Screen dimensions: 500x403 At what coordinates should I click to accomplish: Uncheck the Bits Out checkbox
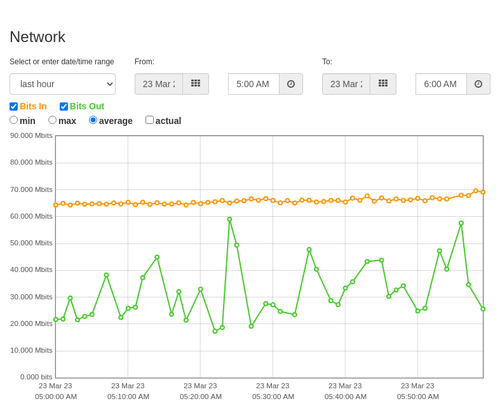tap(64, 106)
